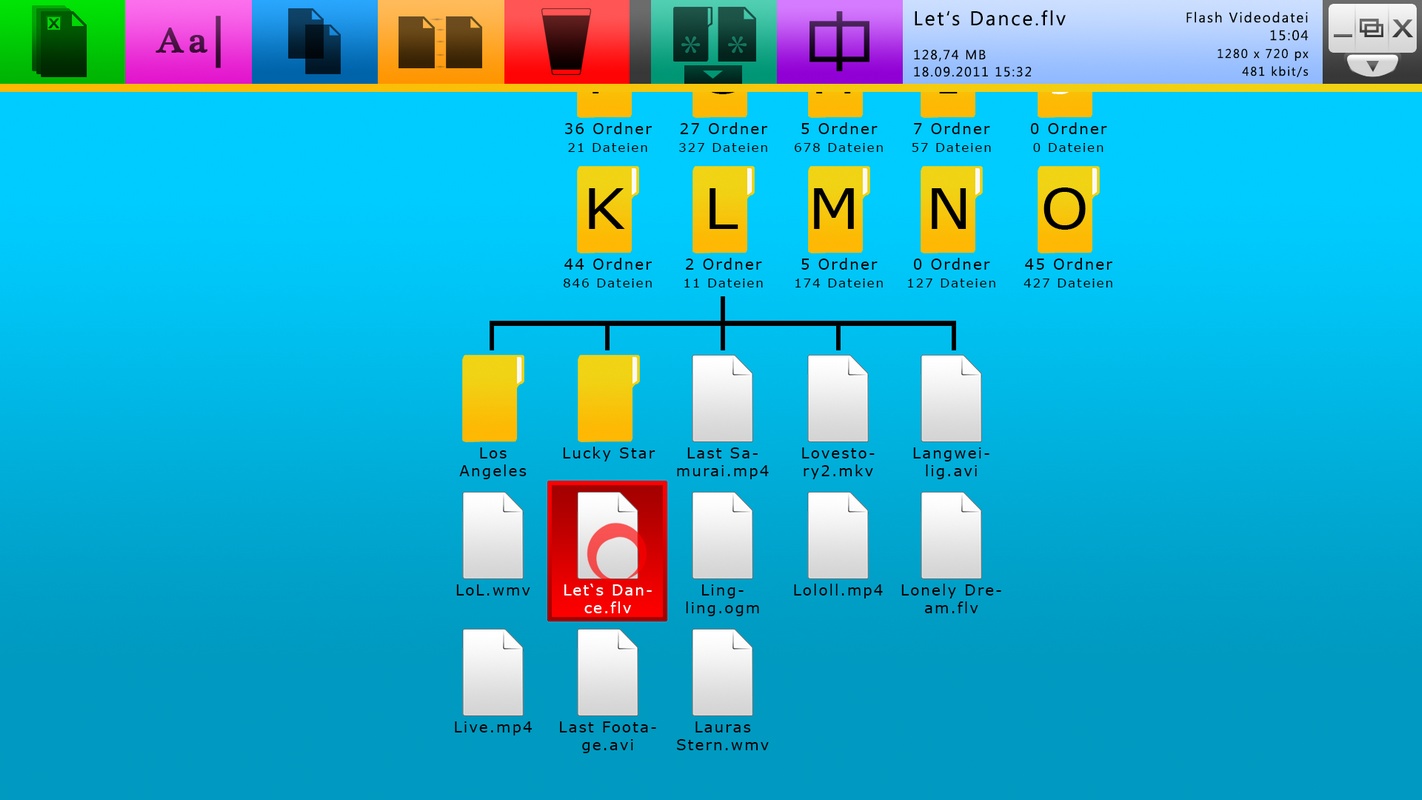Viewport: 1422px width, 800px height.
Task: Click the pink rename 'Aa' text icon
Action: coord(188,42)
